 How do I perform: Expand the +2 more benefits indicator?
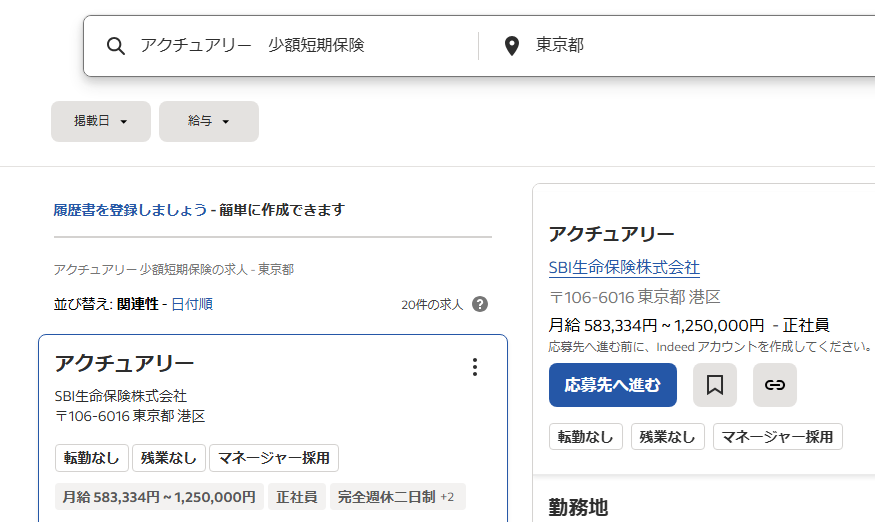pos(447,497)
